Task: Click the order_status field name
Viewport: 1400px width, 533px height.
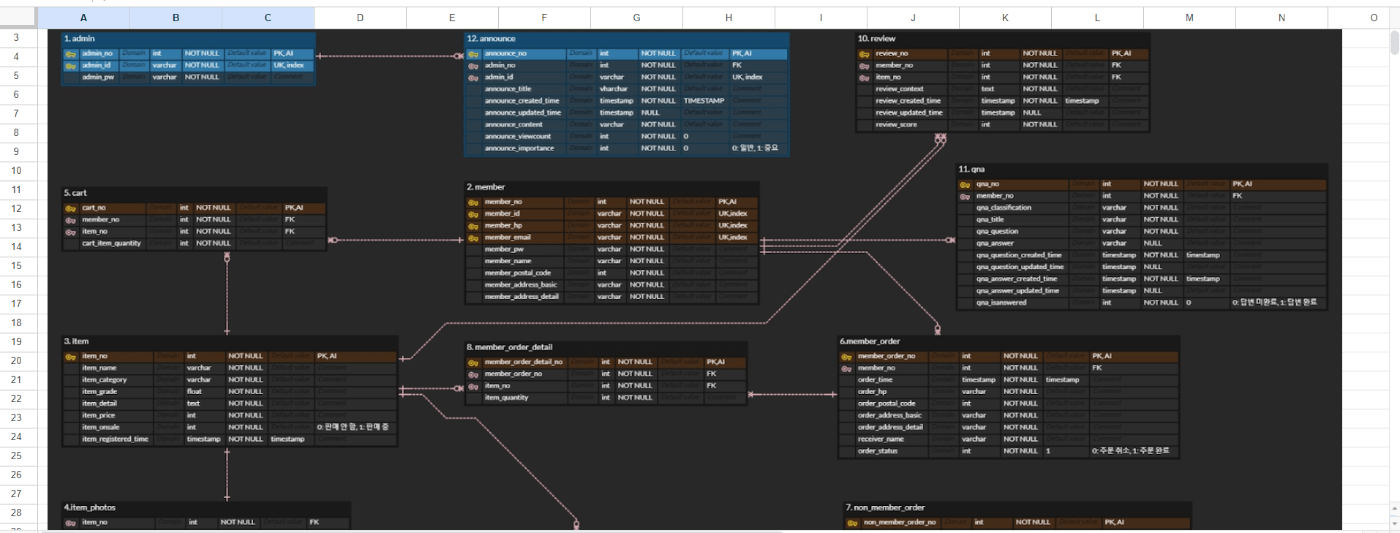Action: click(878, 451)
